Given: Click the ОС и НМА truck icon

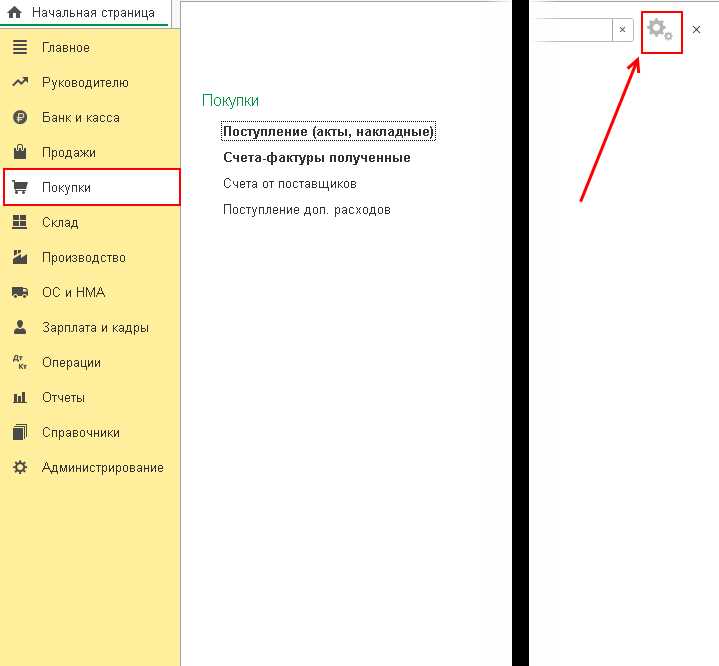Looking at the screenshot, I should [20, 292].
